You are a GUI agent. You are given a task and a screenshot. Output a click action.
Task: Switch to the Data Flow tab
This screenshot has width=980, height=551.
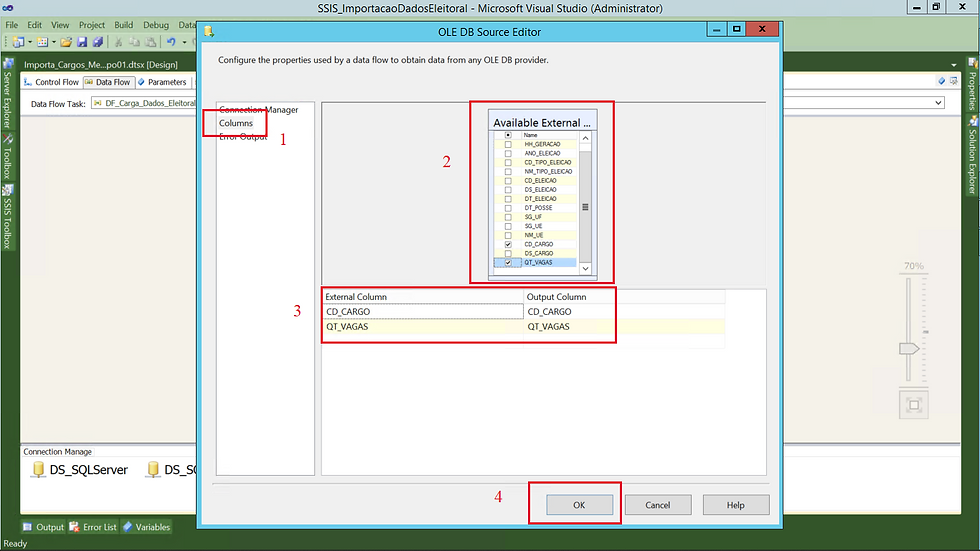(108, 82)
